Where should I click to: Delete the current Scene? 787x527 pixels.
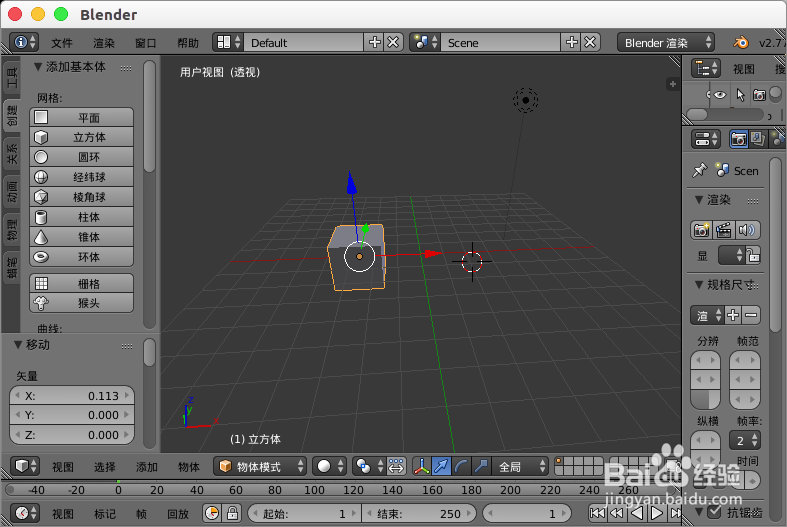click(x=590, y=42)
